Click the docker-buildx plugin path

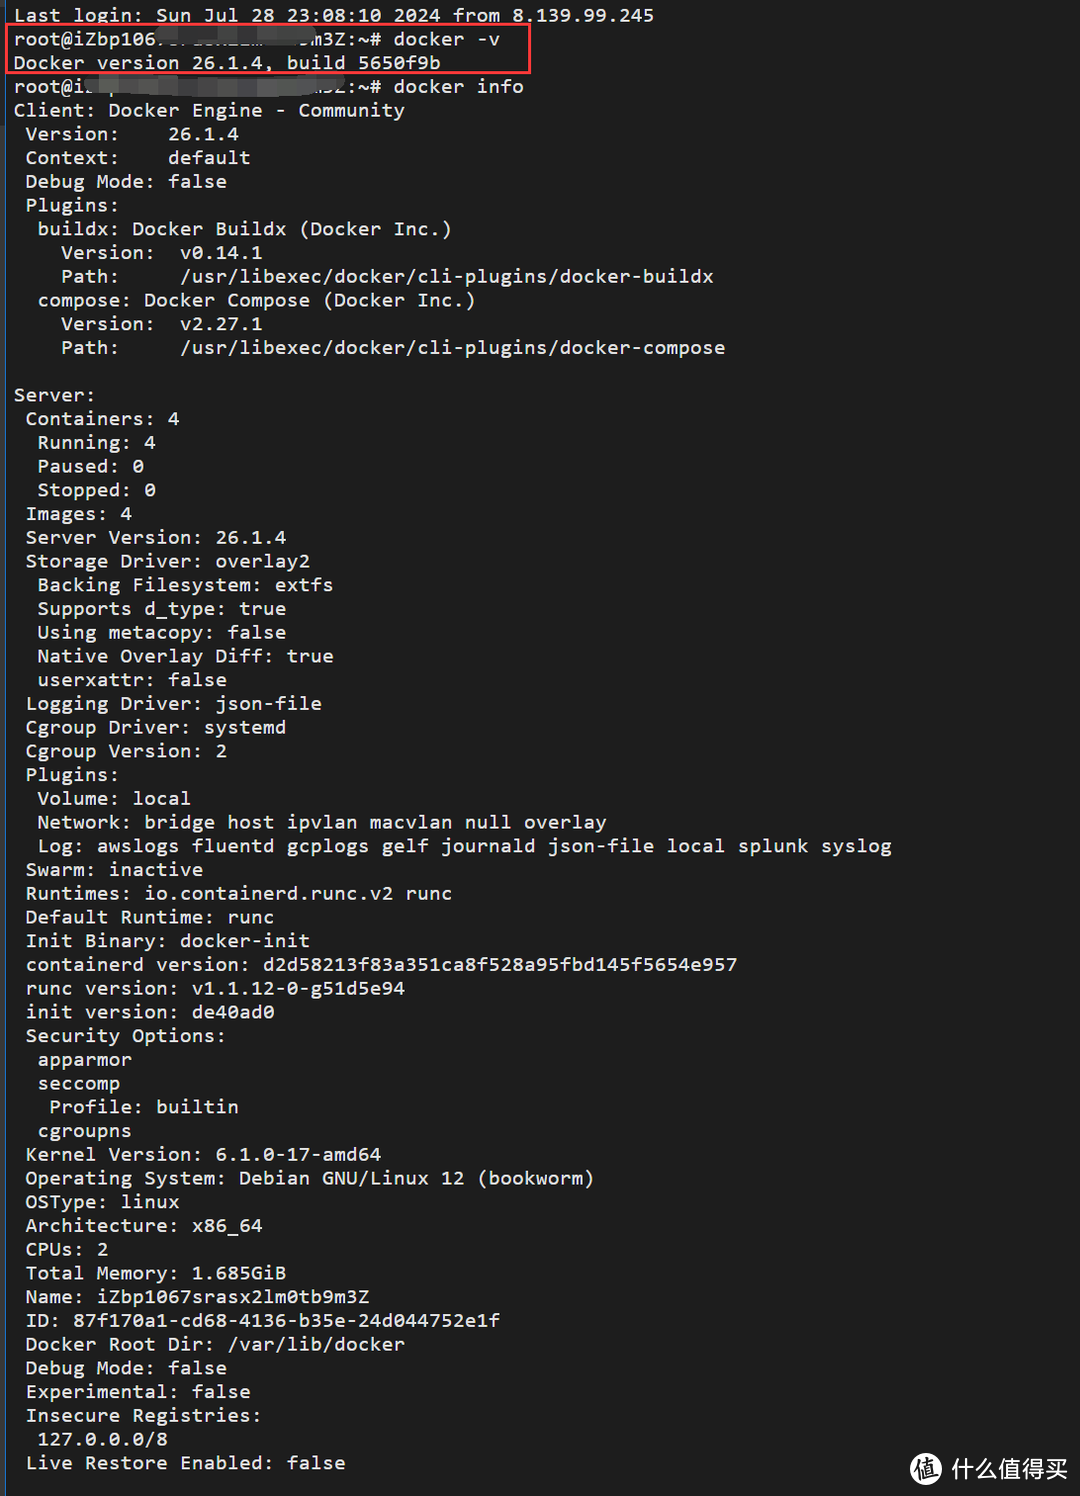(x=446, y=277)
